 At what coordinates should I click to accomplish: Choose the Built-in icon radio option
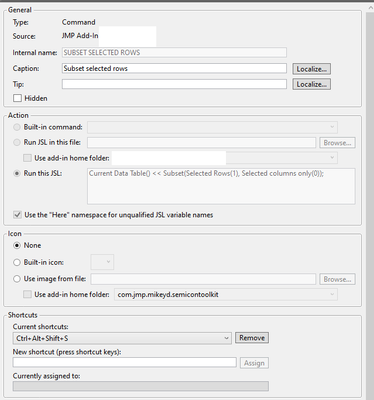pyautogui.click(x=17, y=262)
